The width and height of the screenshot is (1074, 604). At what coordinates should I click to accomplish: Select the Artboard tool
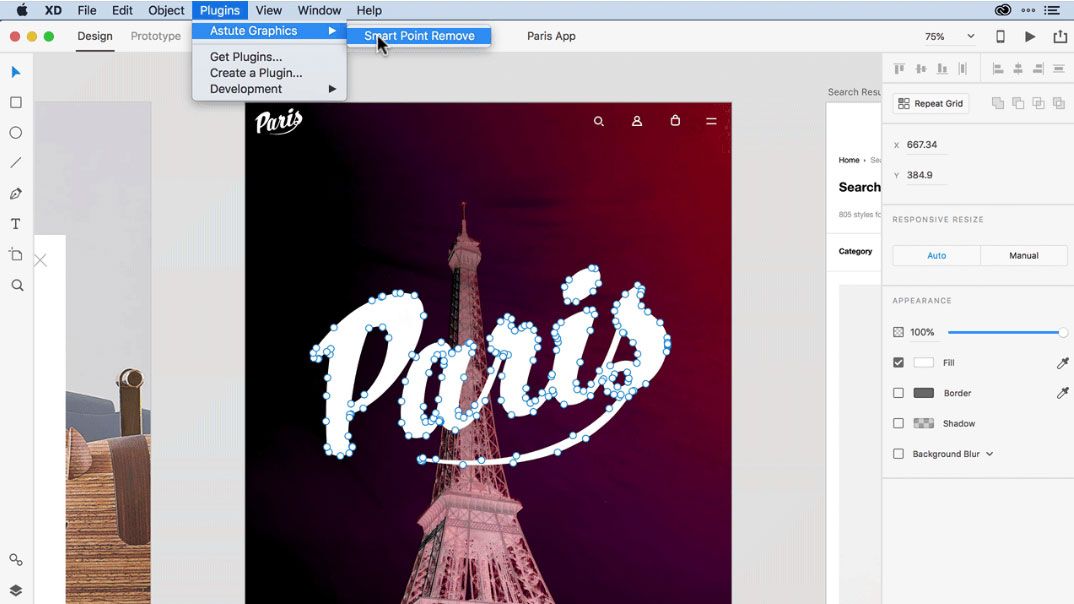pyautogui.click(x=16, y=255)
